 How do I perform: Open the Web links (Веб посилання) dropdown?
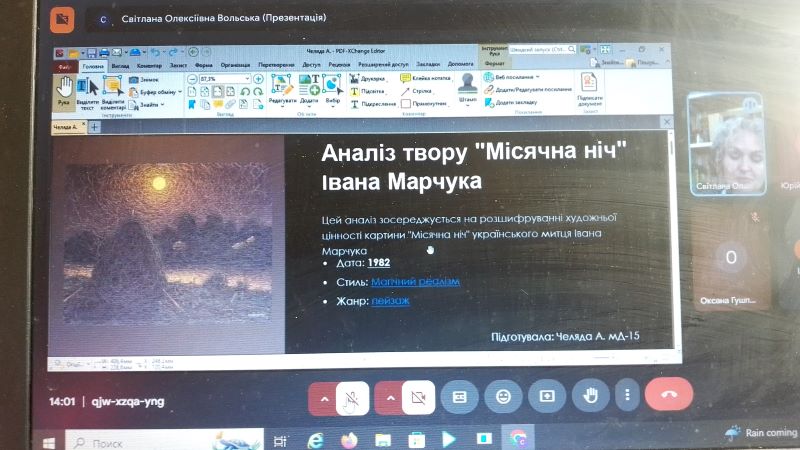click(511, 77)
